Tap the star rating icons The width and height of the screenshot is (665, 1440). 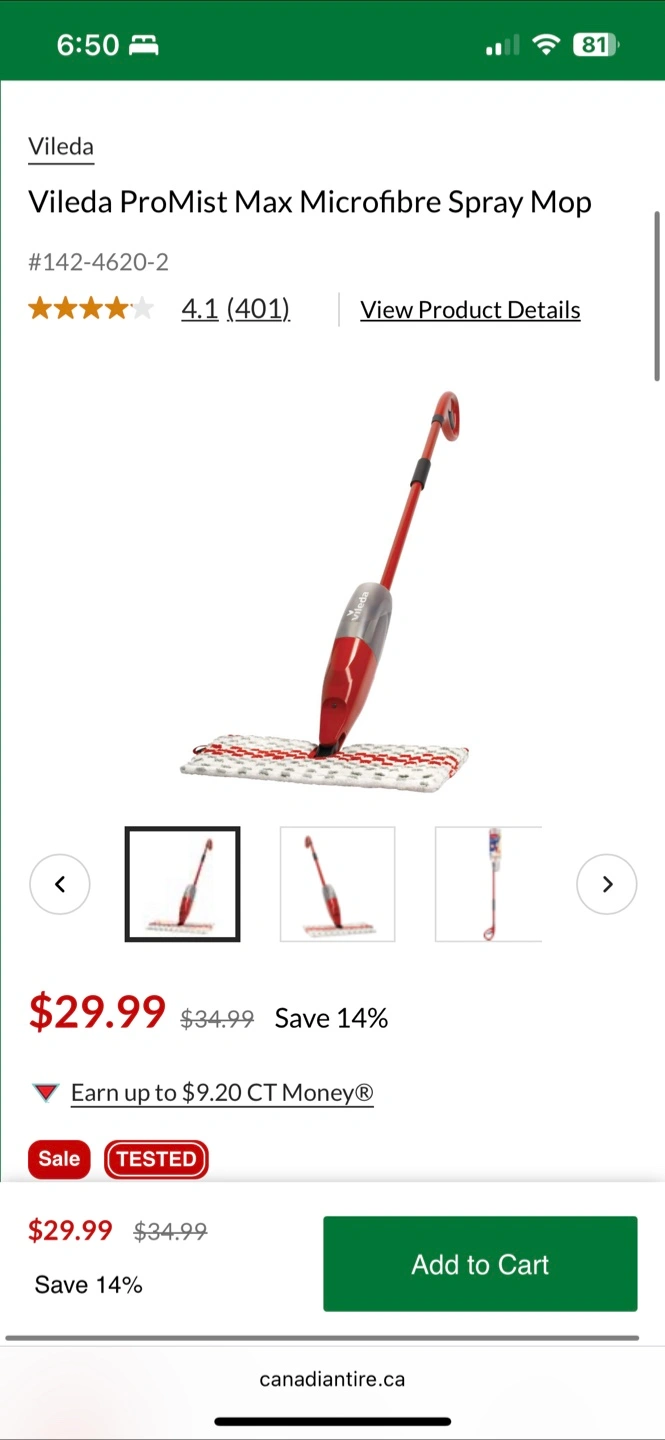pos(91,308)
